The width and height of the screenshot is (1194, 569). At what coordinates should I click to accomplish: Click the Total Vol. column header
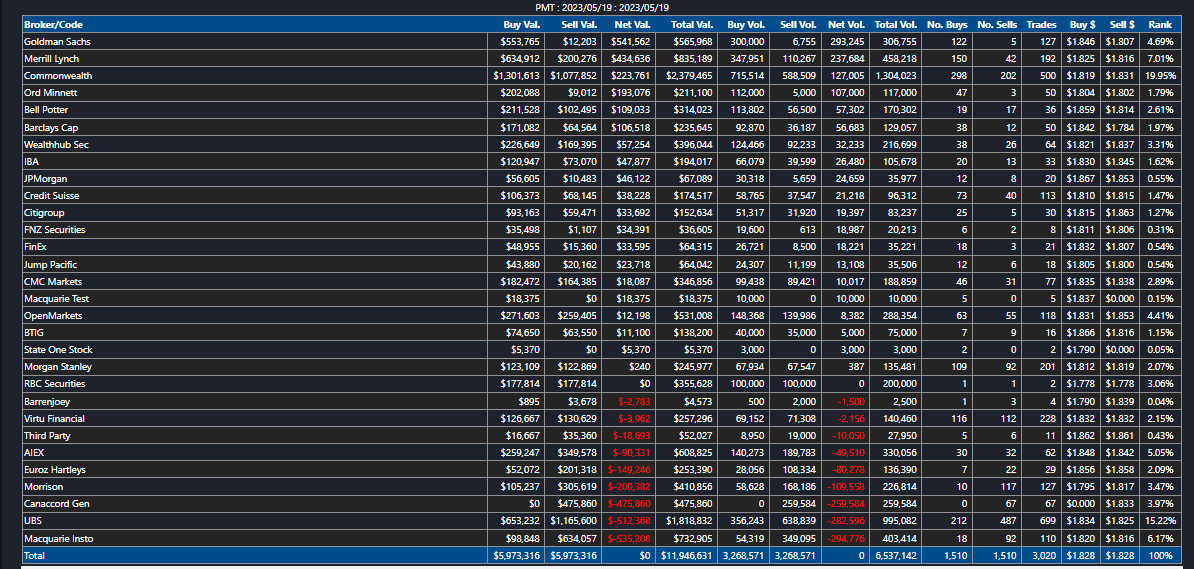[896, 24]
